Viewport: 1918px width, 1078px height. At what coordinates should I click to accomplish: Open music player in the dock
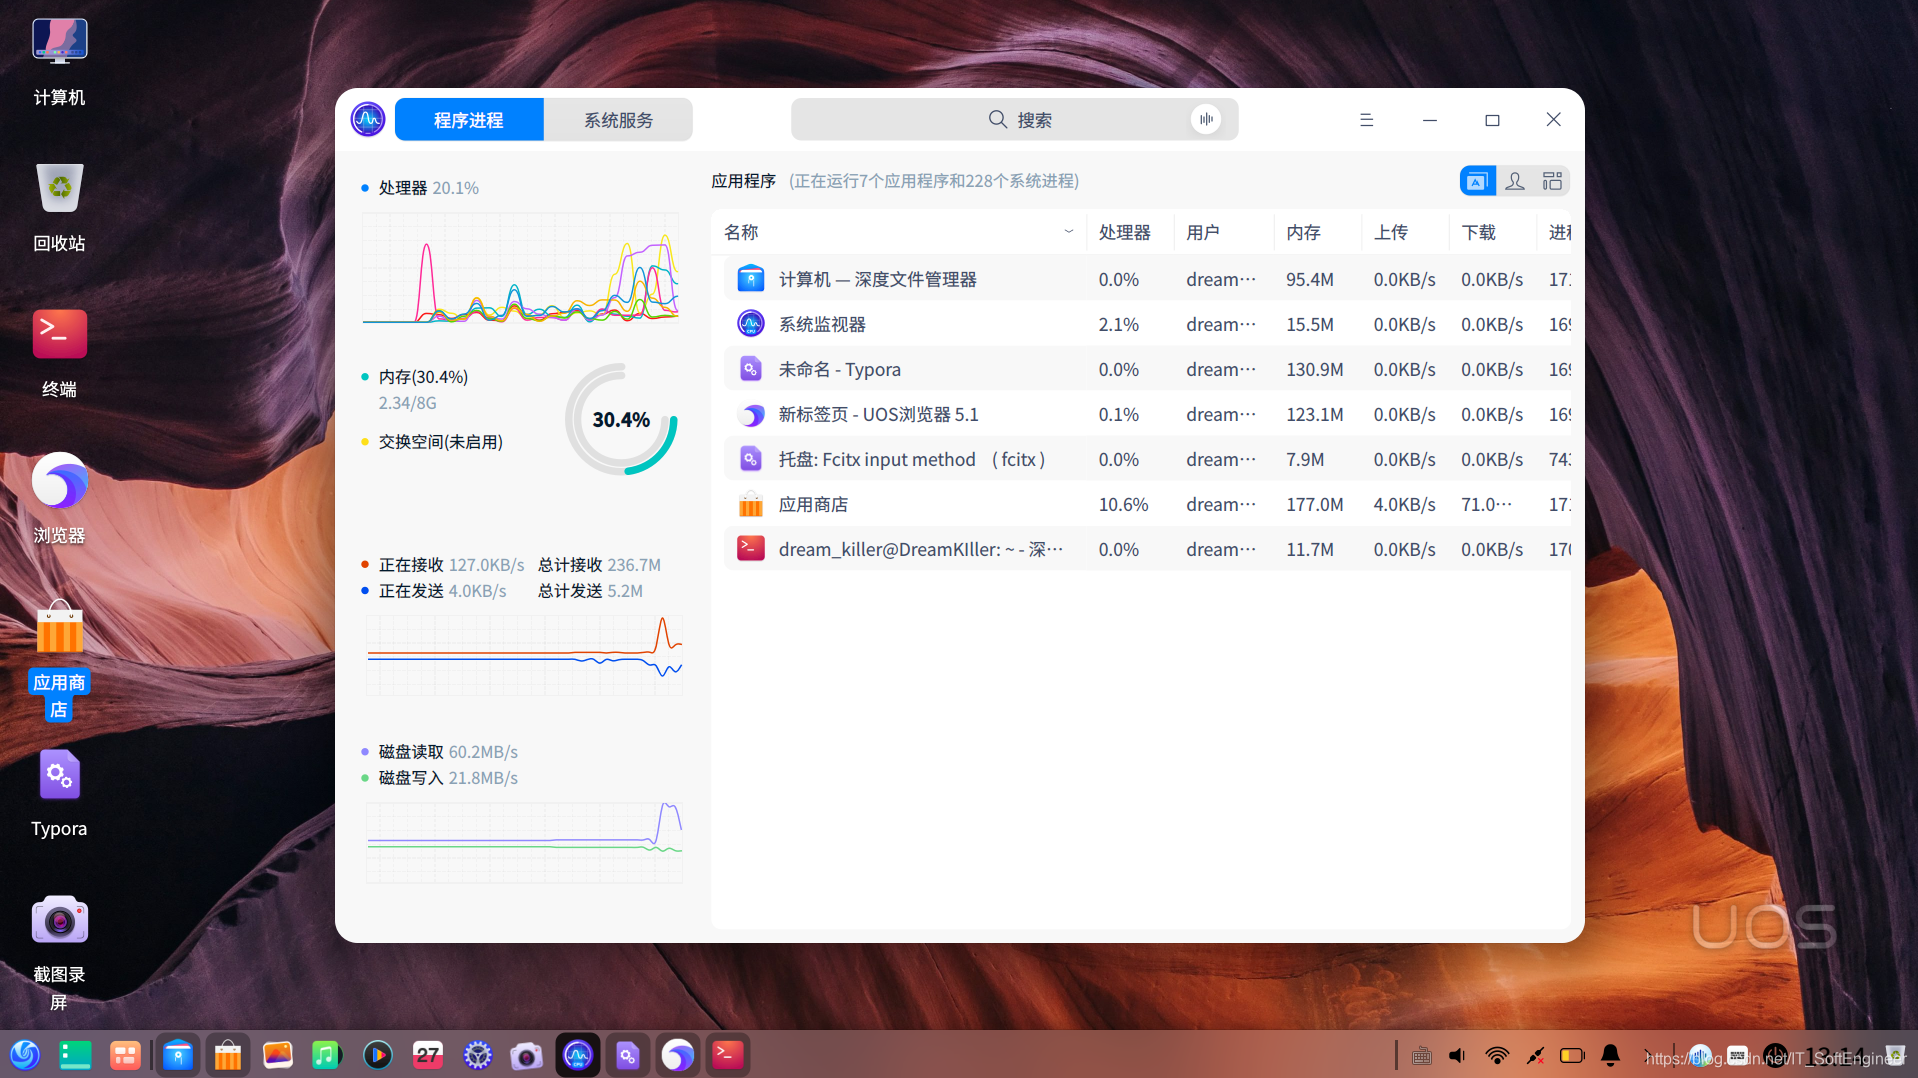click(327, 1055)
